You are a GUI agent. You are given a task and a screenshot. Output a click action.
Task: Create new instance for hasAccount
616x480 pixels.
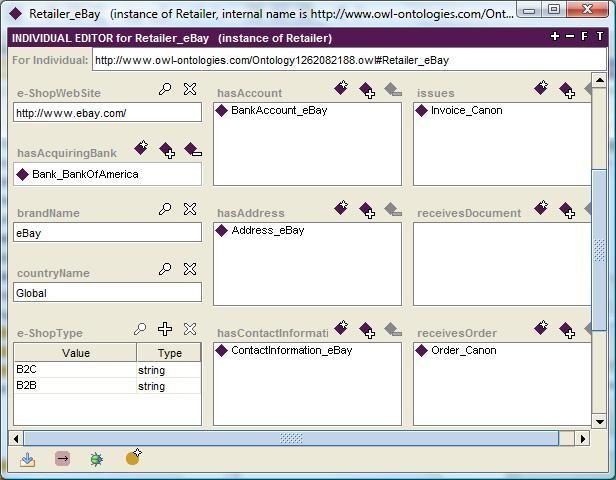click(341, 88)
